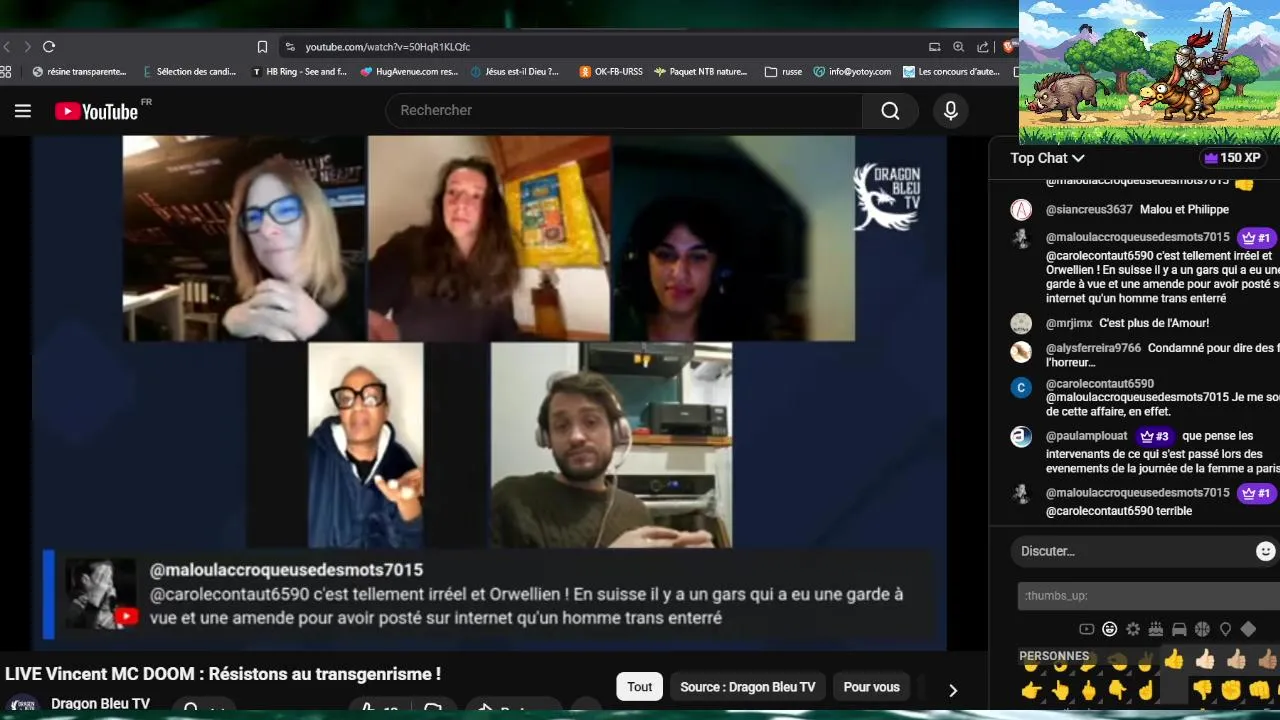The height and width of the screenshot is (720, 1280).
Task: Click the emoji search field :thumbs_up:
Action: tap(1148, 596)
